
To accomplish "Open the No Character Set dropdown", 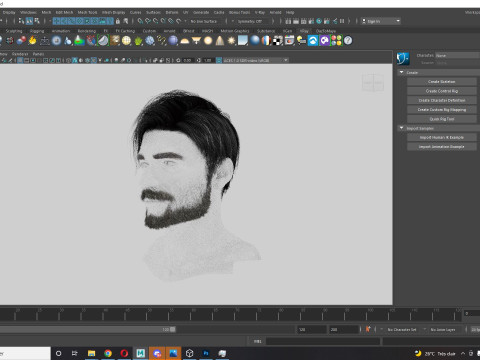I will point(402,329).
